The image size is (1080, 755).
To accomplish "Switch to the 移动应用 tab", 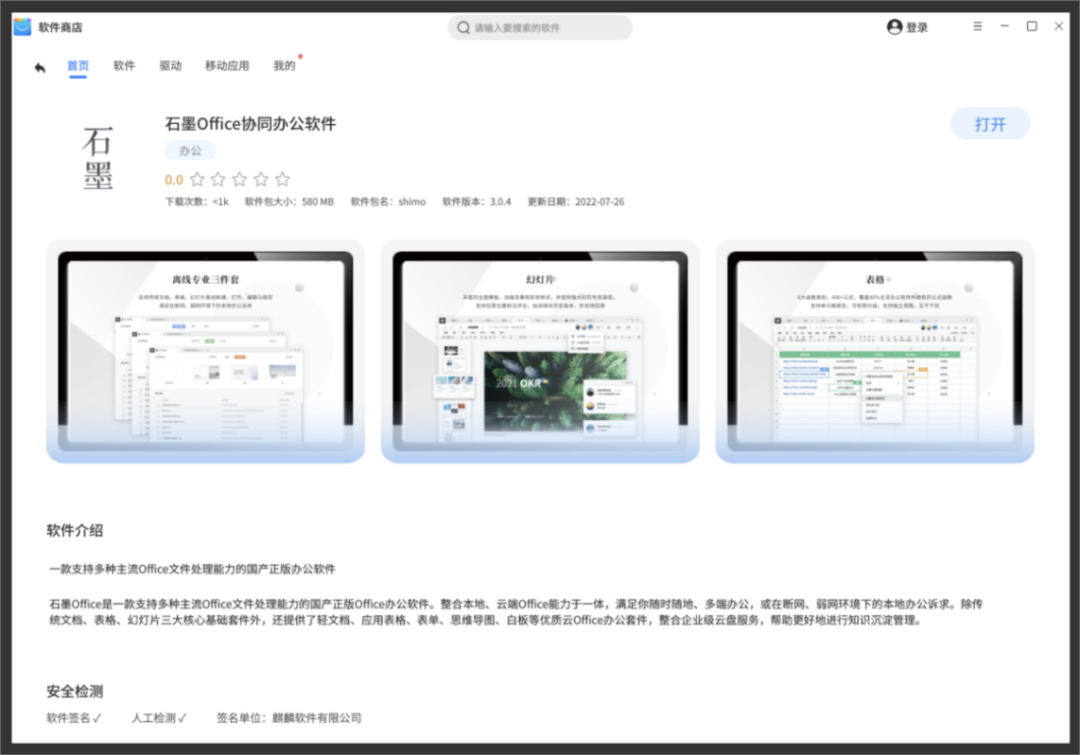I will (x=227, y=65).
